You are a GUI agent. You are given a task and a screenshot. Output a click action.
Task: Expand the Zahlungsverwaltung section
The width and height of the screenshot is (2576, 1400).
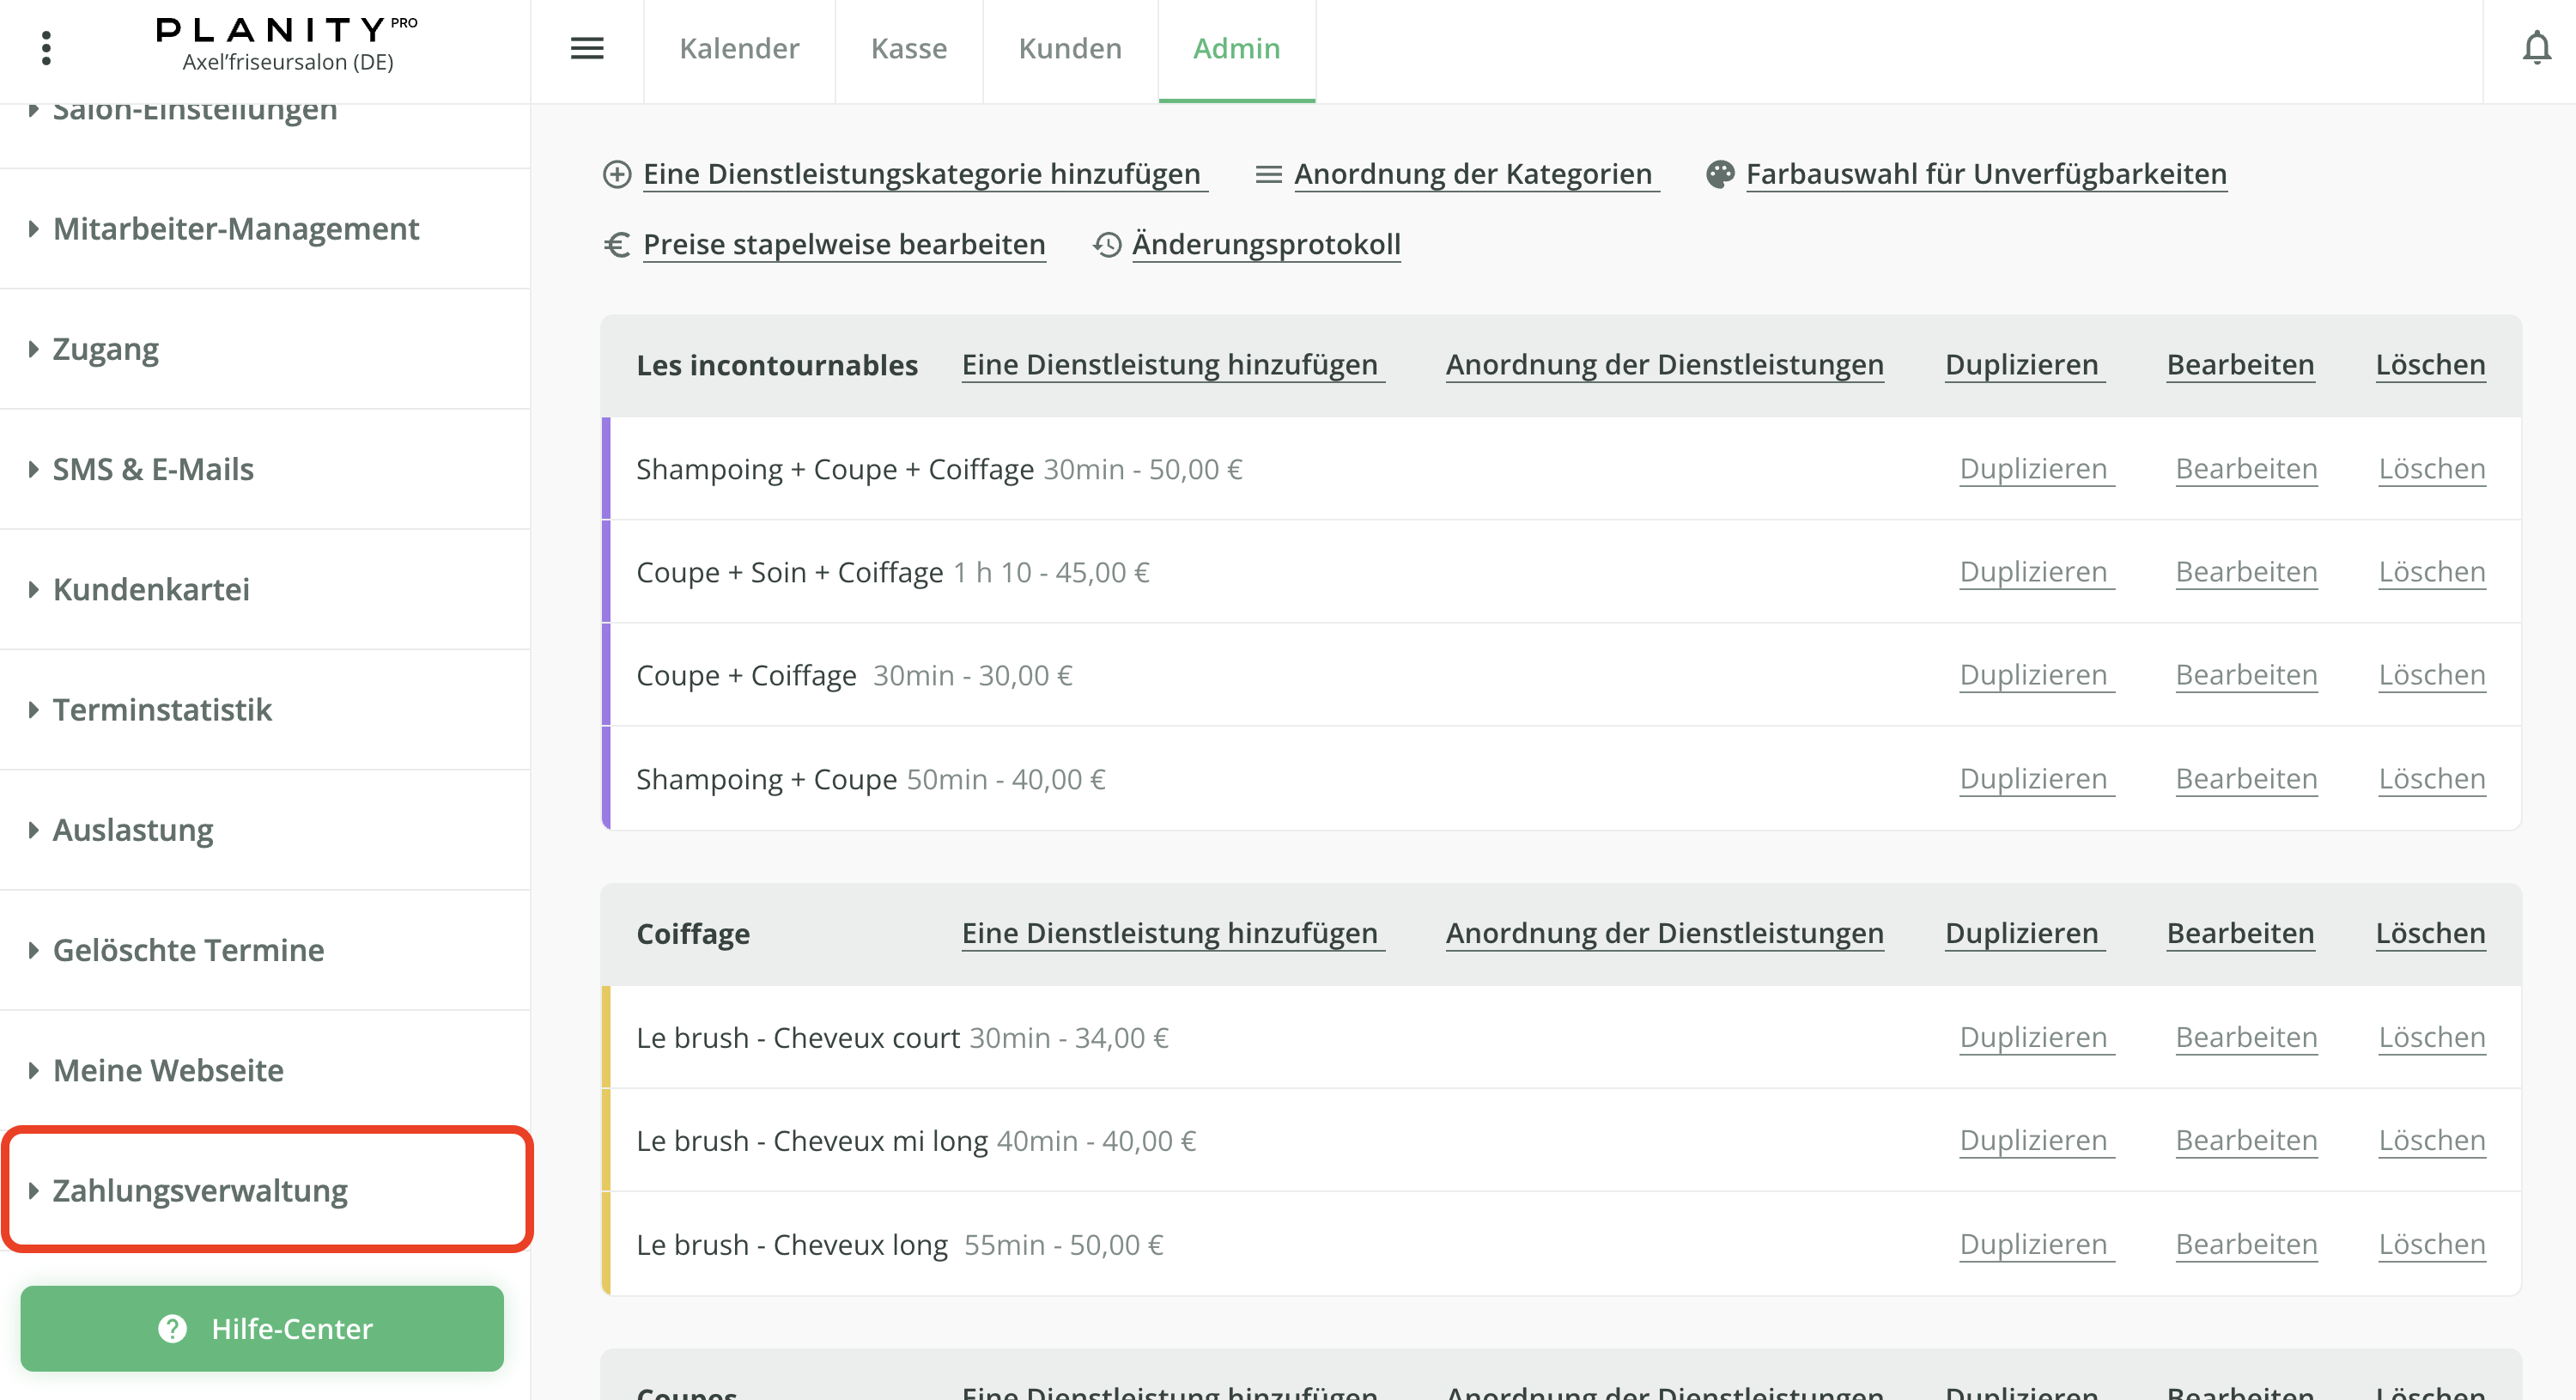pos(200,1190)
